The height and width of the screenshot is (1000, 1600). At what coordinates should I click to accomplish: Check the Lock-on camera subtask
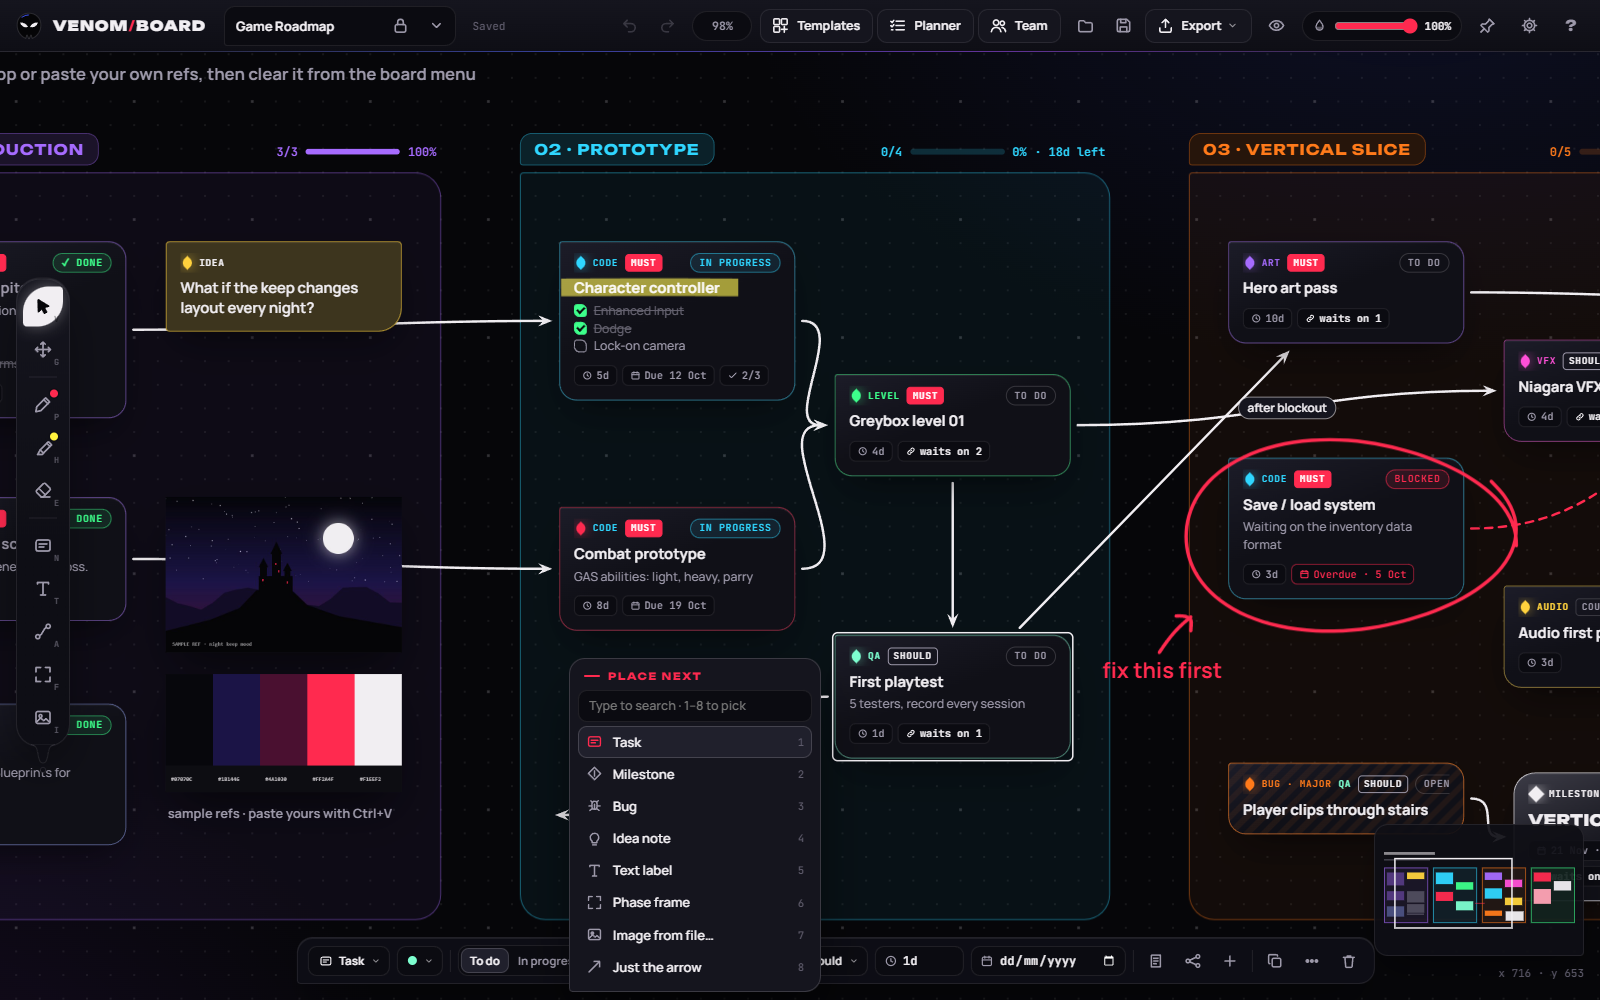580,346
